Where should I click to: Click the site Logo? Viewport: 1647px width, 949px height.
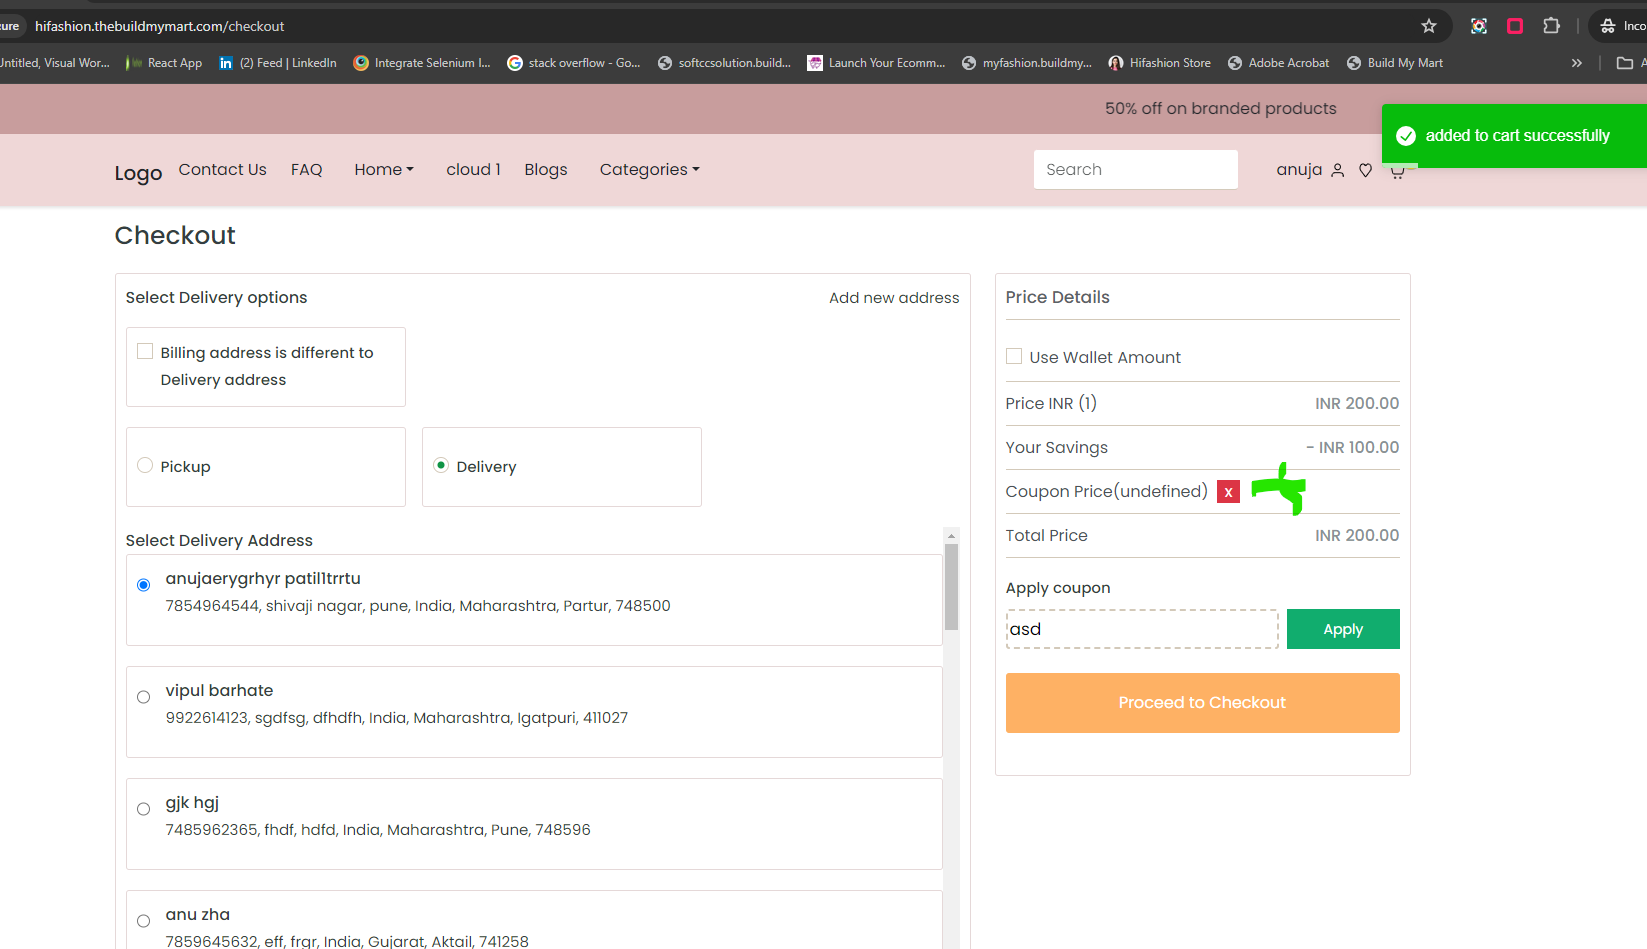click(x=138, y=173)
